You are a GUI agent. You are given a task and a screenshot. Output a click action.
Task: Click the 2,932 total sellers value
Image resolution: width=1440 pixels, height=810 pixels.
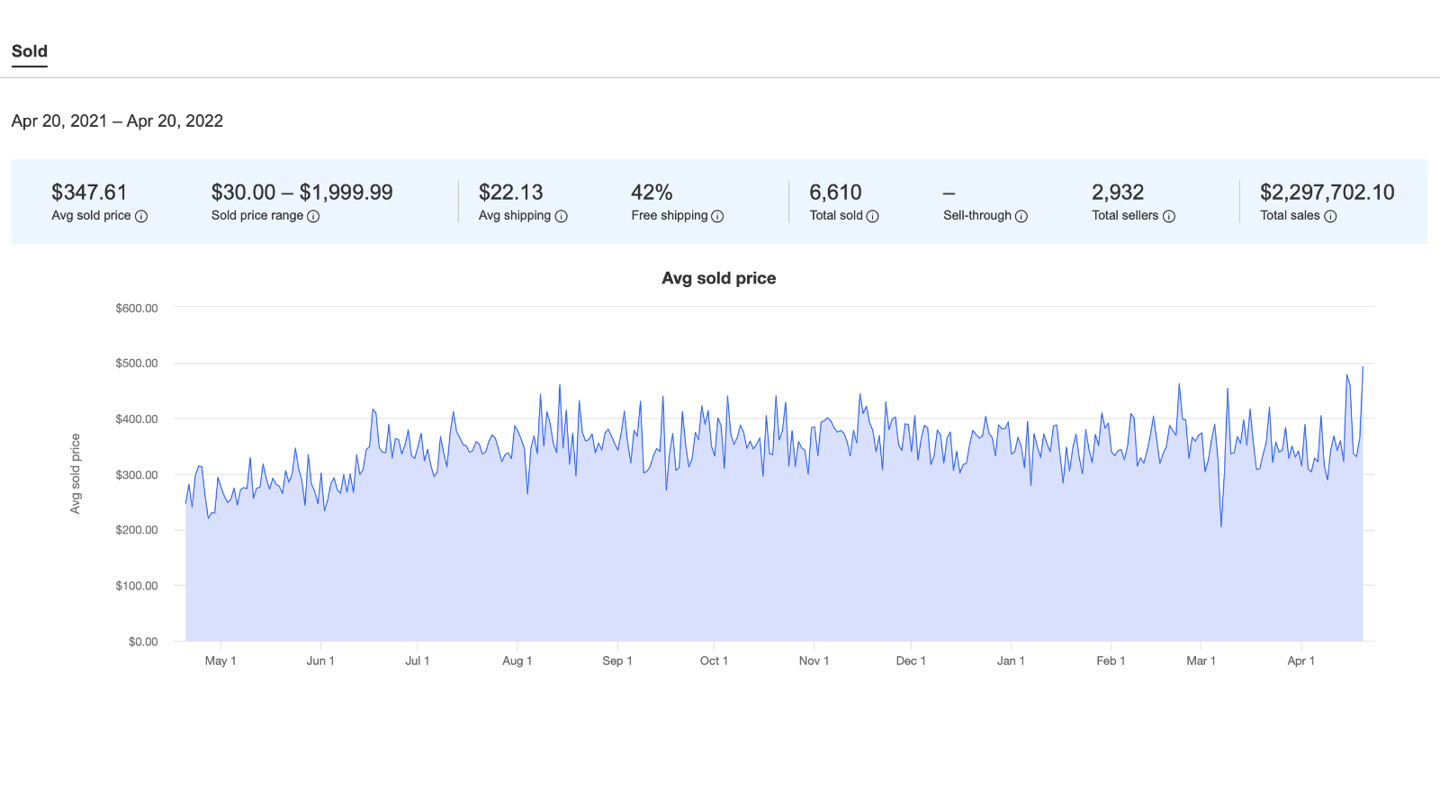click(x=1118, y=192)
